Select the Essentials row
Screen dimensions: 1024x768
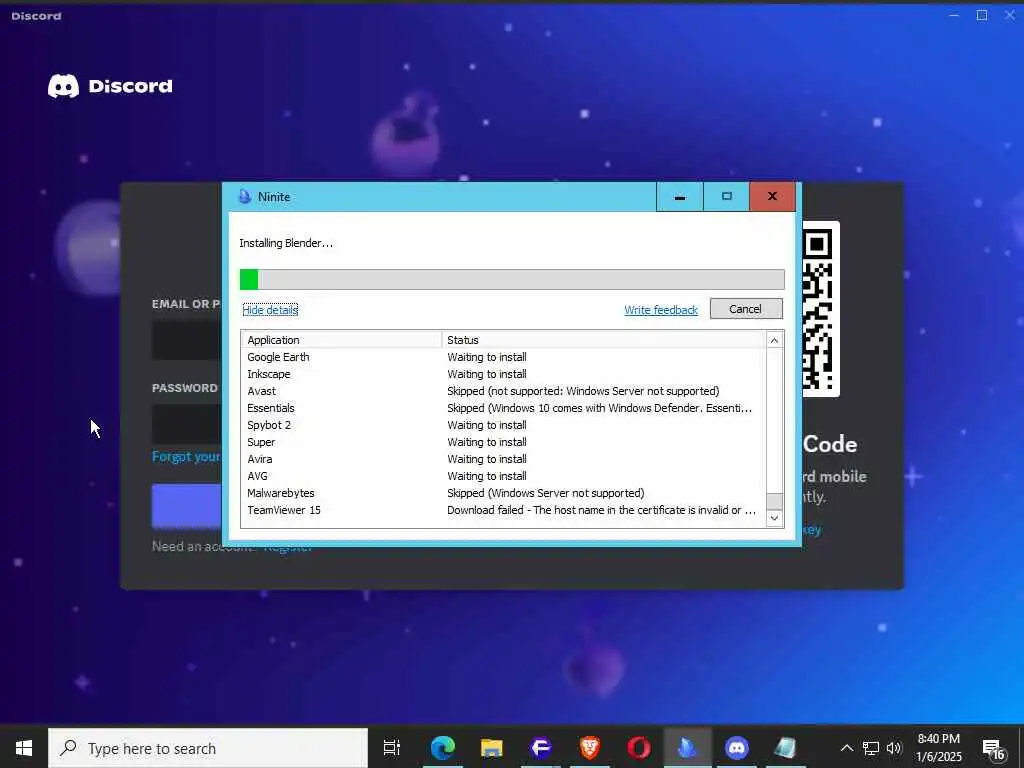503,408
